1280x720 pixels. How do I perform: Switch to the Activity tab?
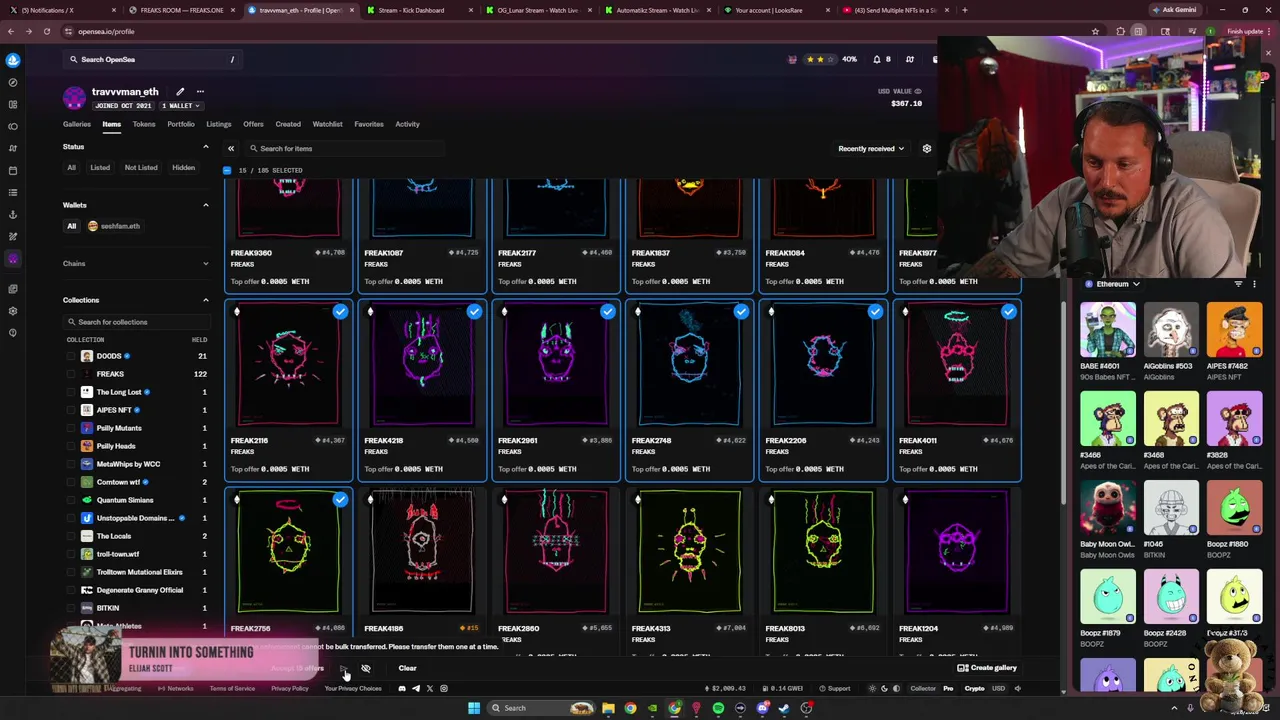(407, 124)
